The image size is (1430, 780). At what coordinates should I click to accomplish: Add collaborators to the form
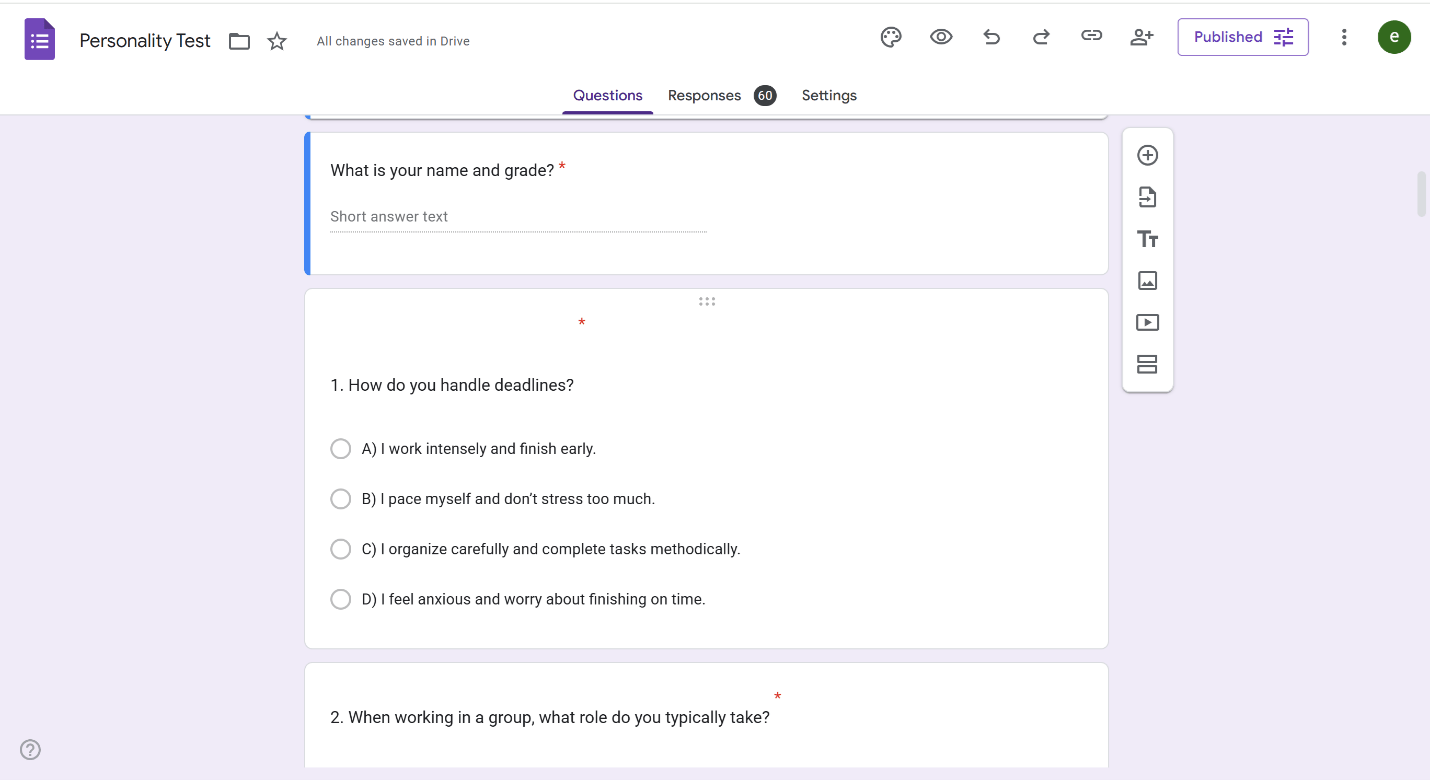pos(1142,37)
